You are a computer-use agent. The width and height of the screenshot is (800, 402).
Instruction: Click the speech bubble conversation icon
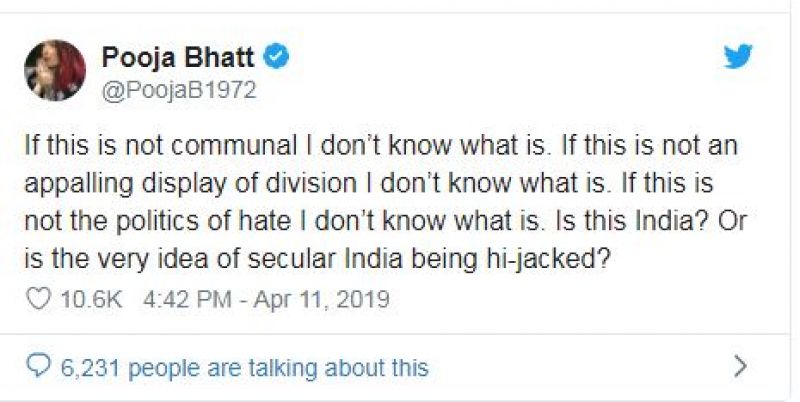coord(38,367)
